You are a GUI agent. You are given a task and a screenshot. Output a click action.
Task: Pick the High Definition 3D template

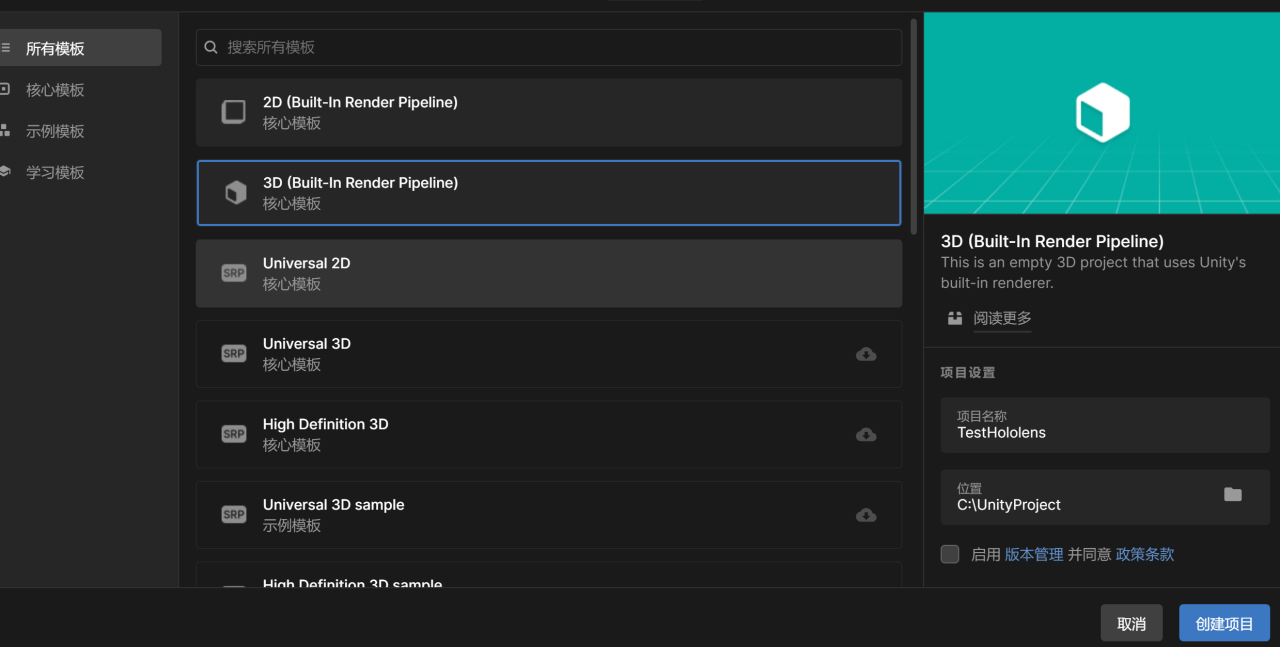click(549, 434)
